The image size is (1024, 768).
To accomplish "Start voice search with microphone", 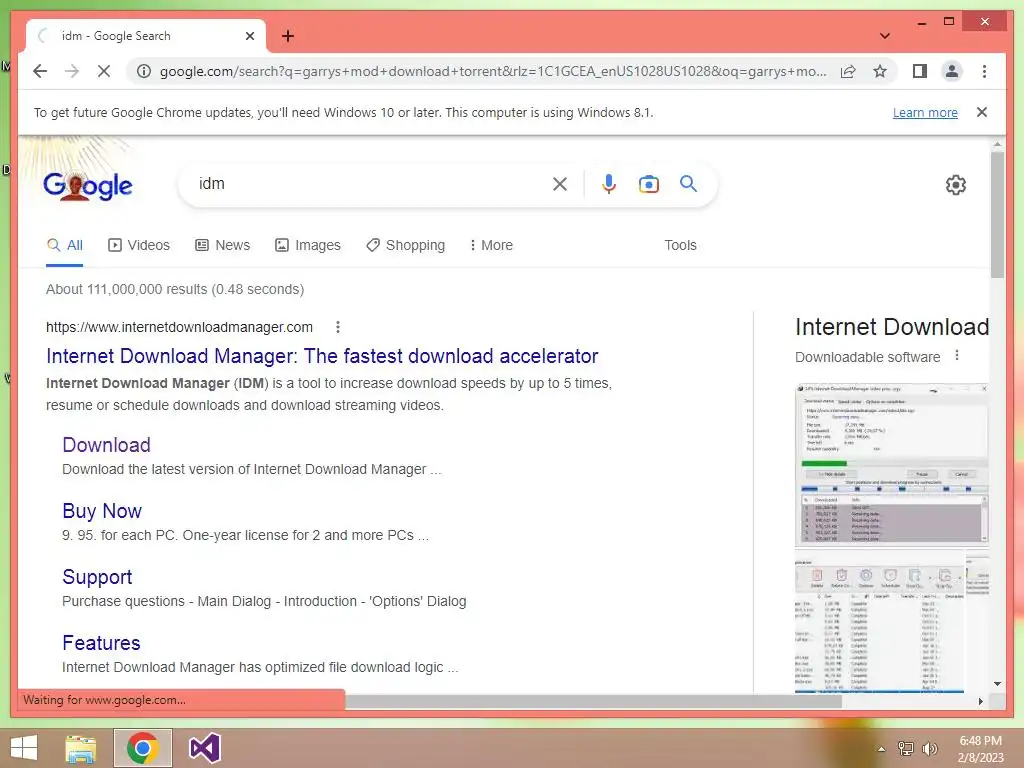I will (609, 184).
